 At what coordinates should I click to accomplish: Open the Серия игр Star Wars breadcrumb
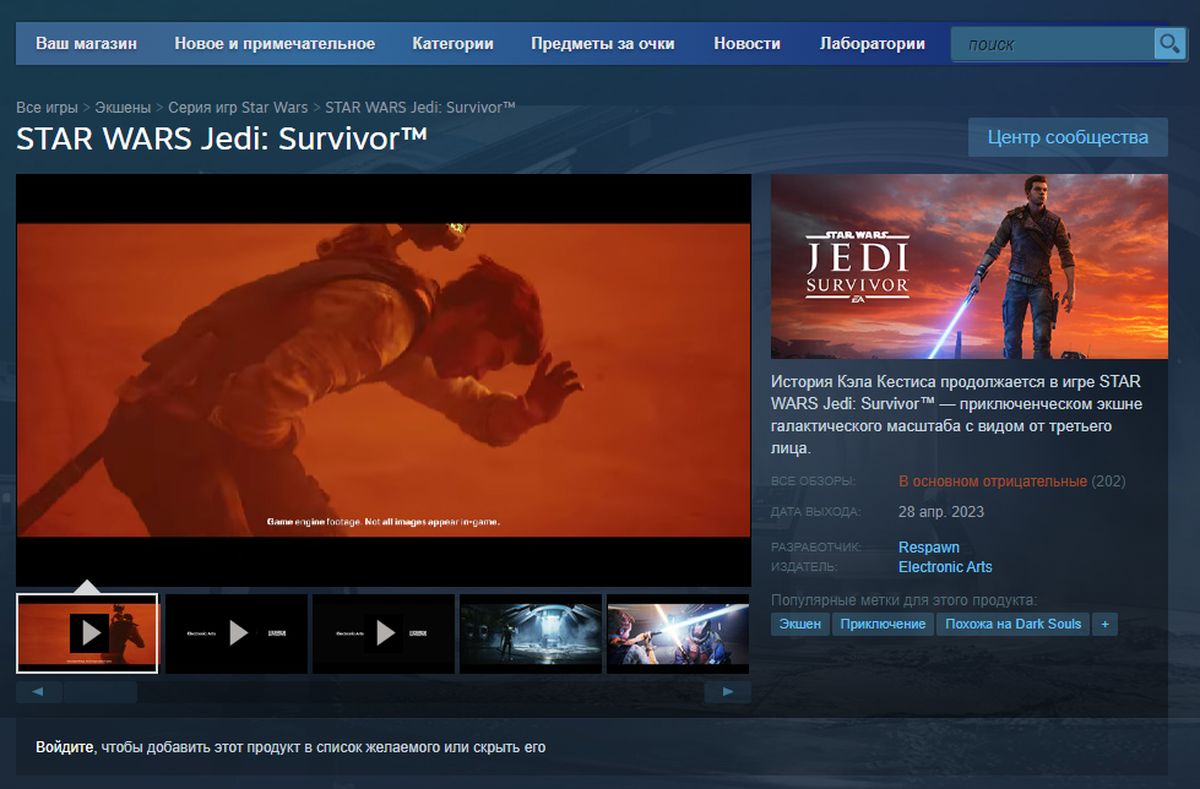click(x=238, y=107)
